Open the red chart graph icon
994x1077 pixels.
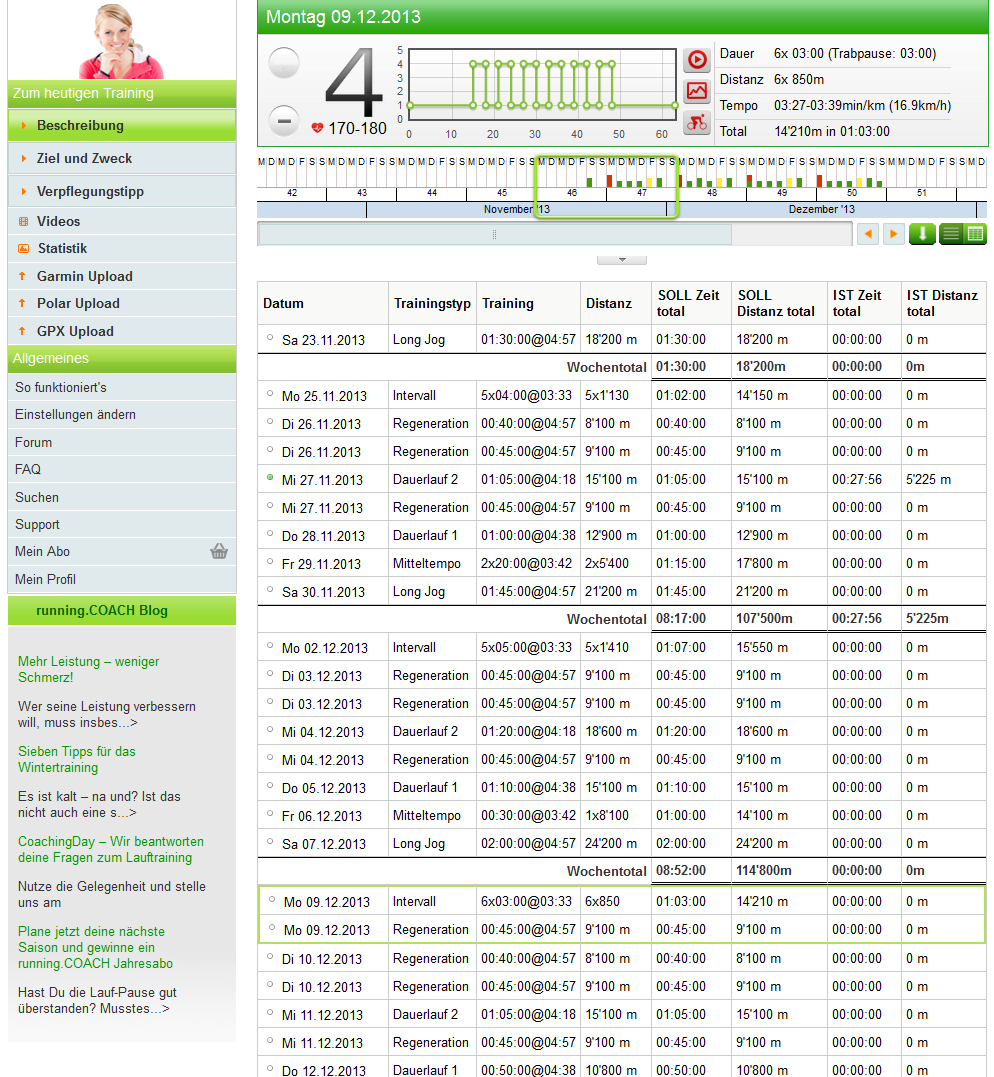(696, 92)
